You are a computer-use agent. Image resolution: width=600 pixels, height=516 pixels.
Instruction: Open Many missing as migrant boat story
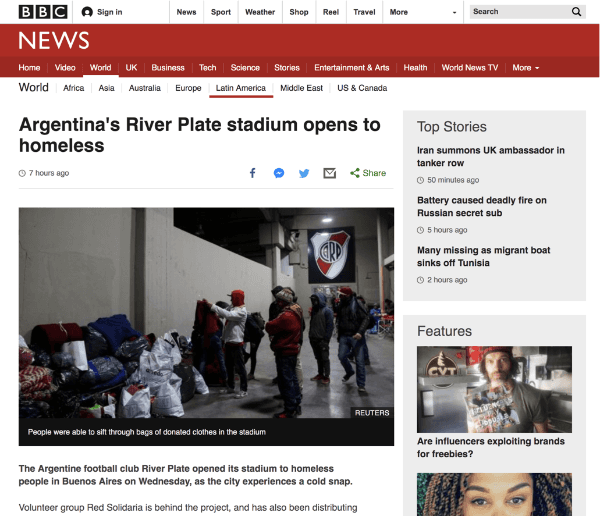click(x=483, y=256)
